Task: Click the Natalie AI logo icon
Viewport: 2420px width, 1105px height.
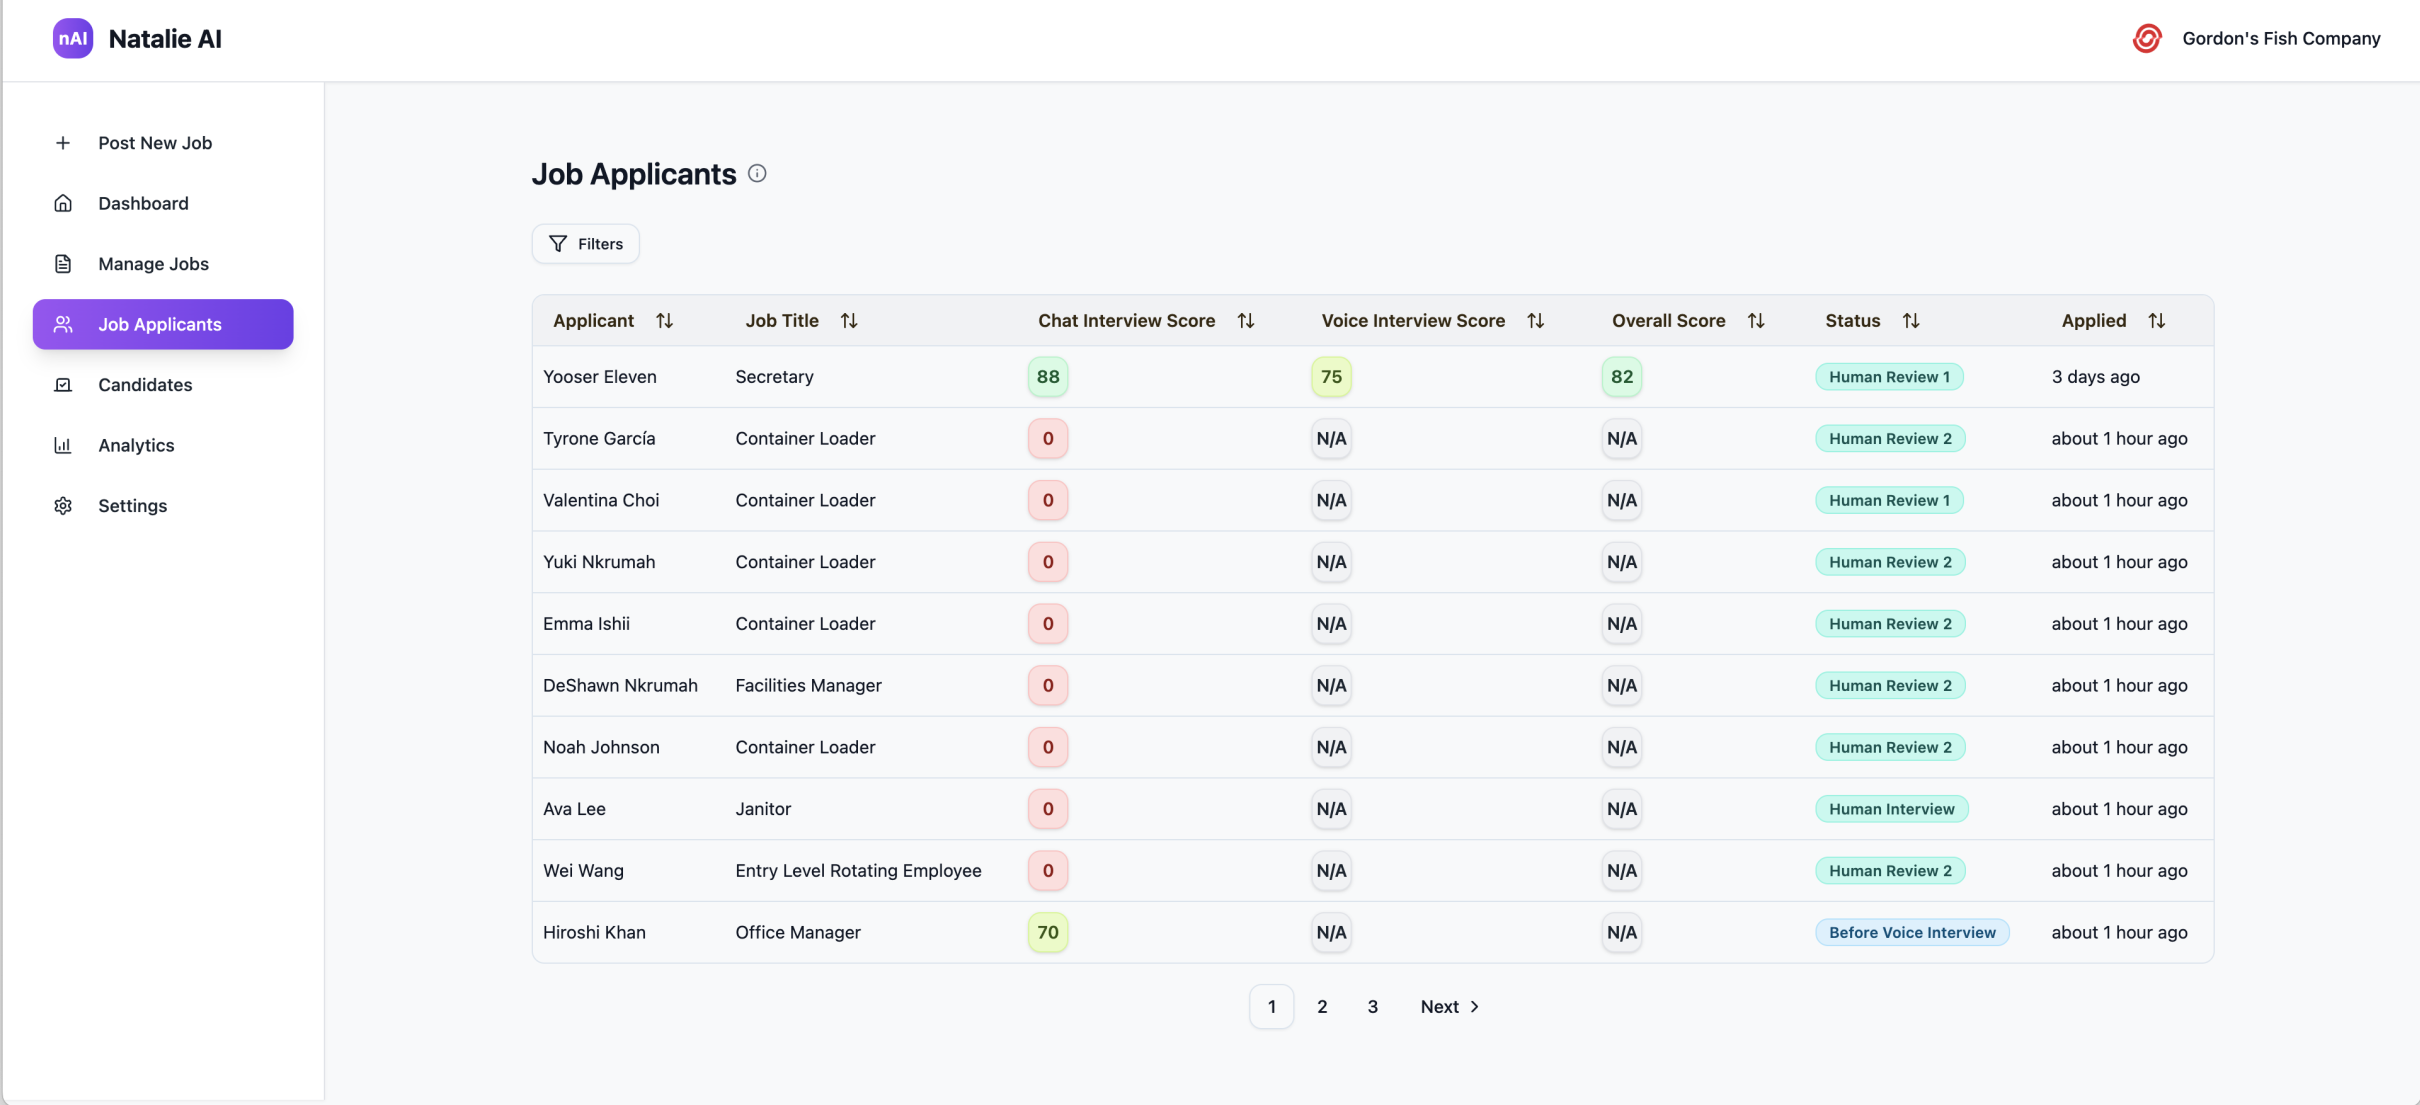Action: (72, 38)
